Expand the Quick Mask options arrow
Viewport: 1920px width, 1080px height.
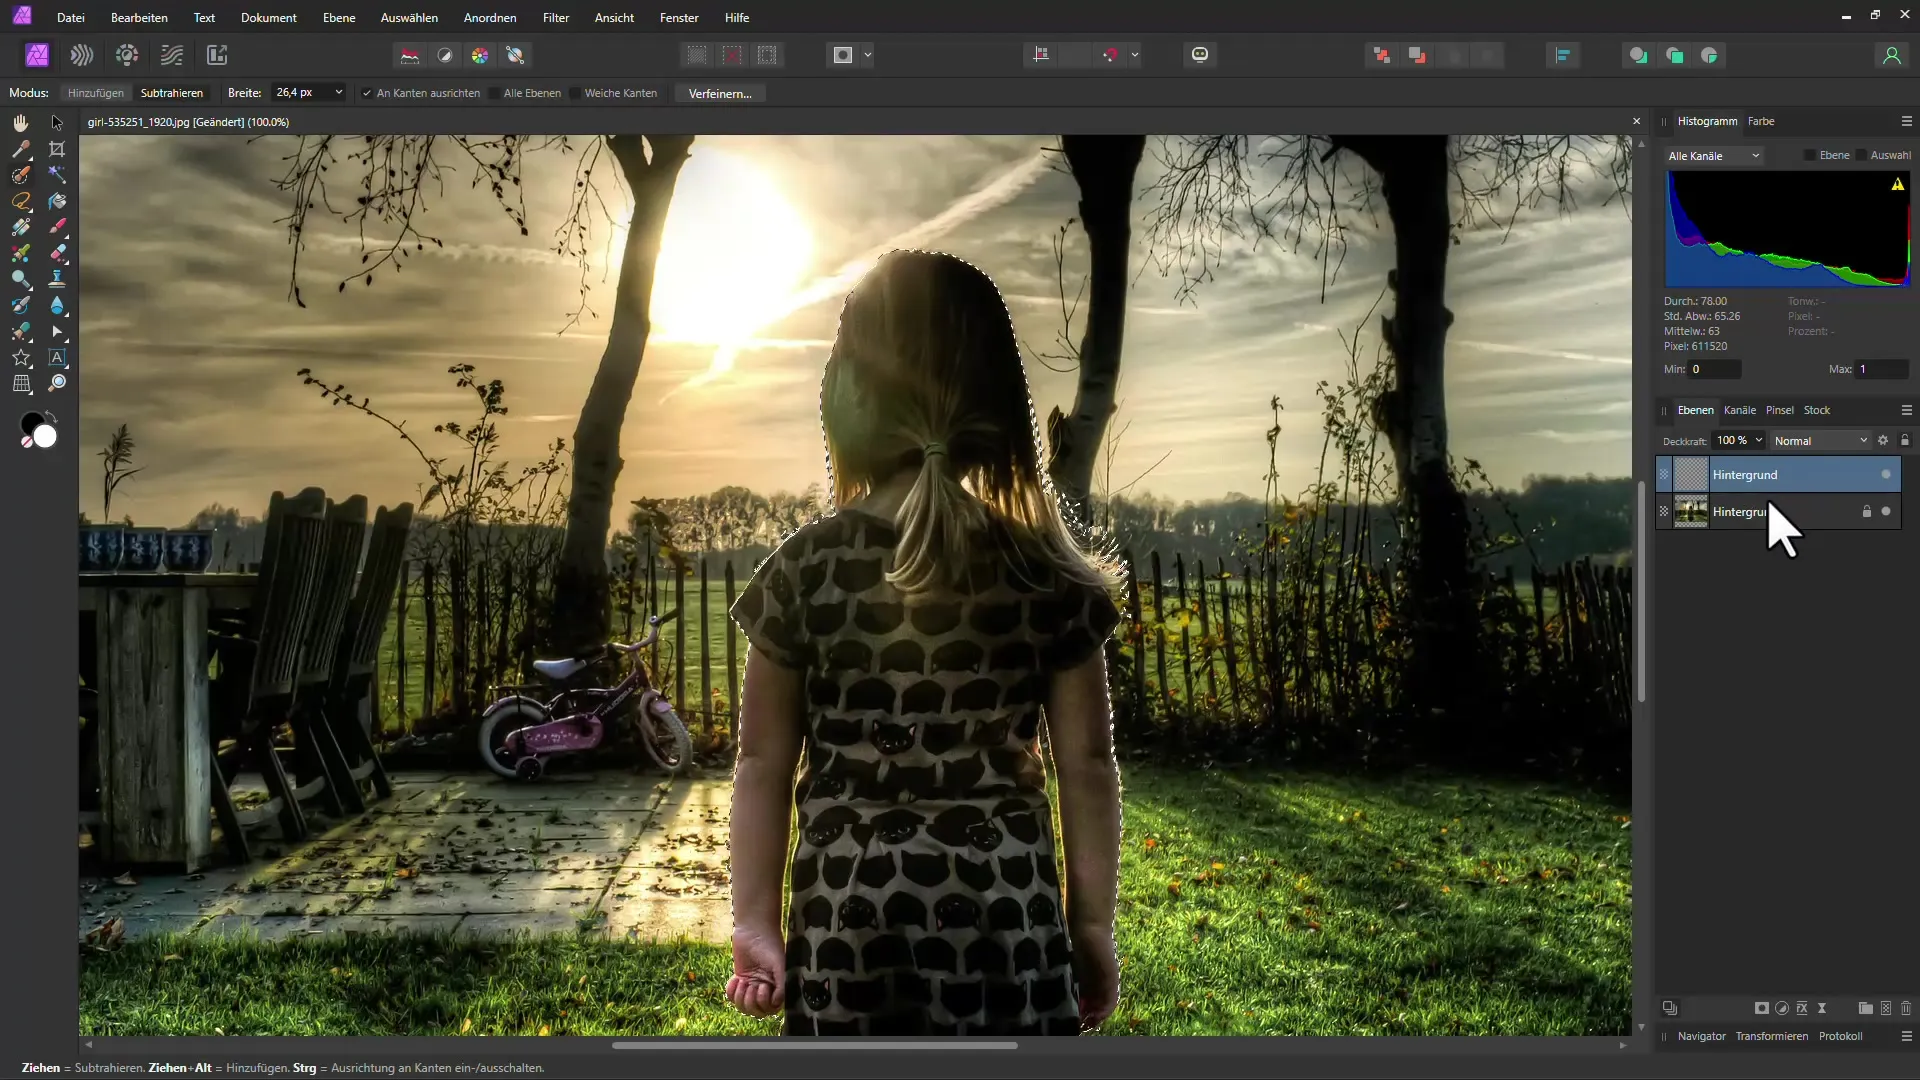pos(868,55)
